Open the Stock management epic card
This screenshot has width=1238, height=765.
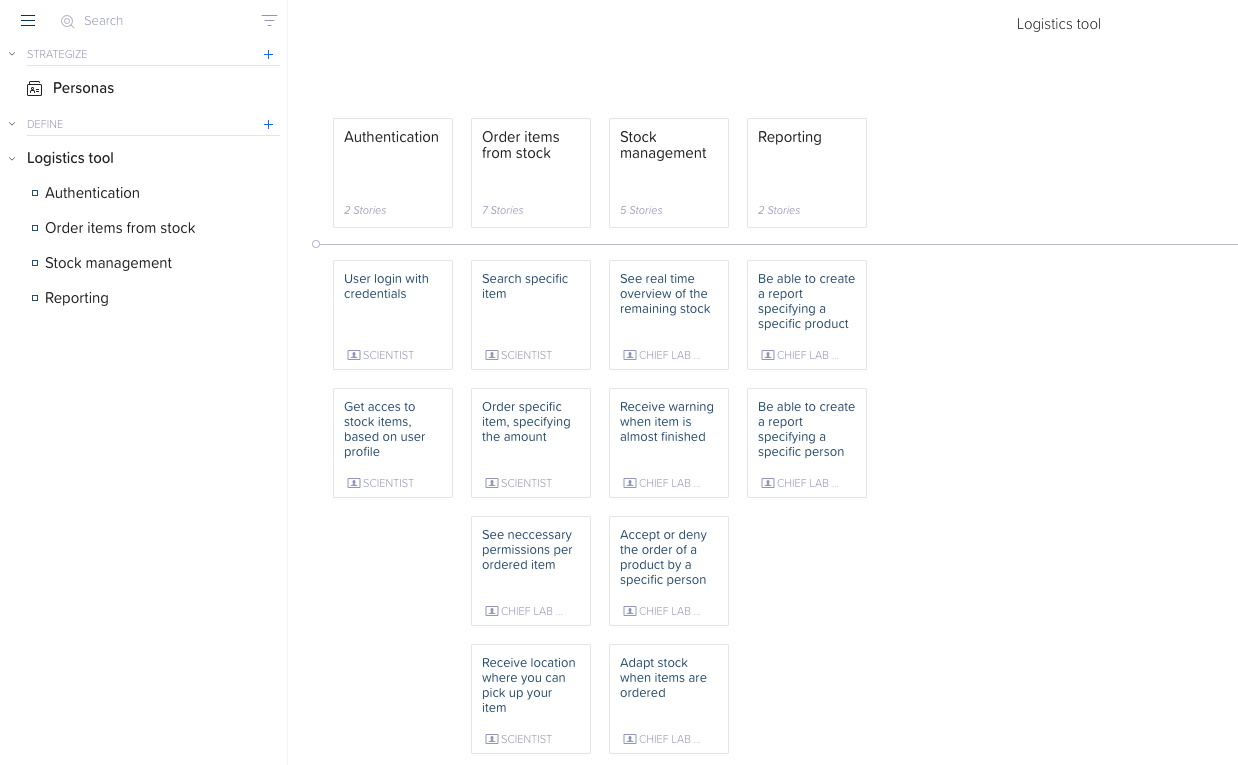click(668, 172)
